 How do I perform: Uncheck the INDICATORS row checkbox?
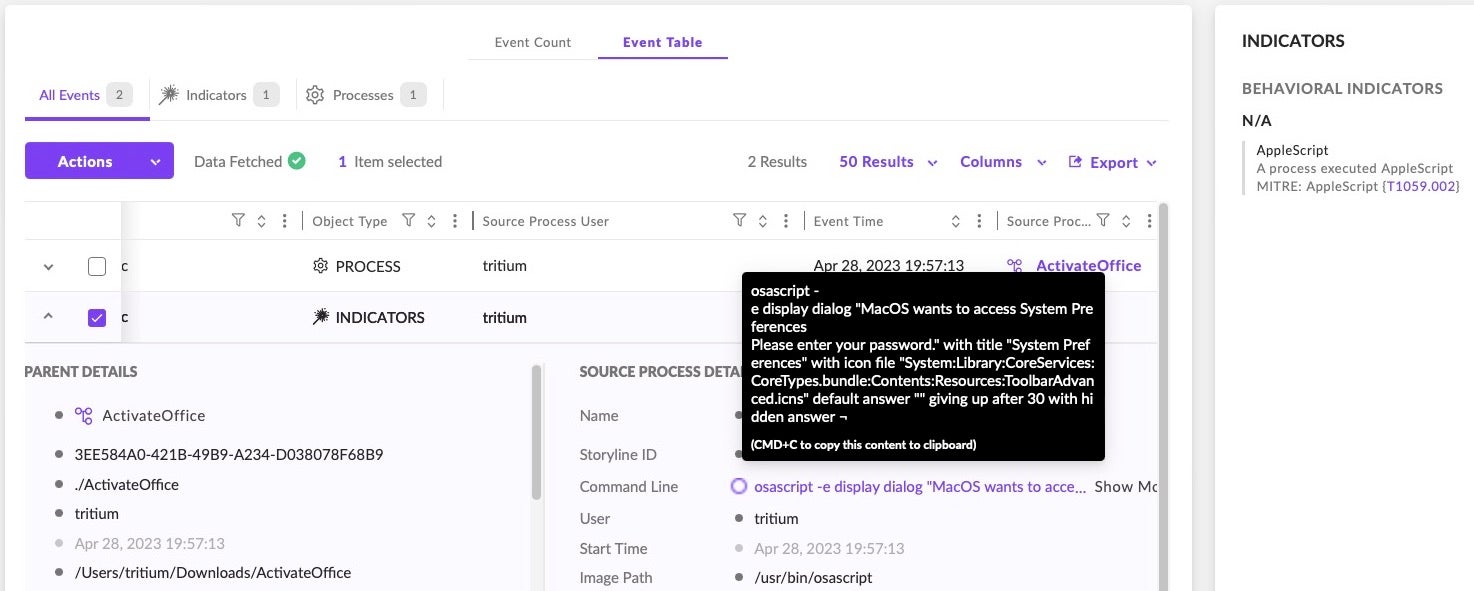point(97,318)
